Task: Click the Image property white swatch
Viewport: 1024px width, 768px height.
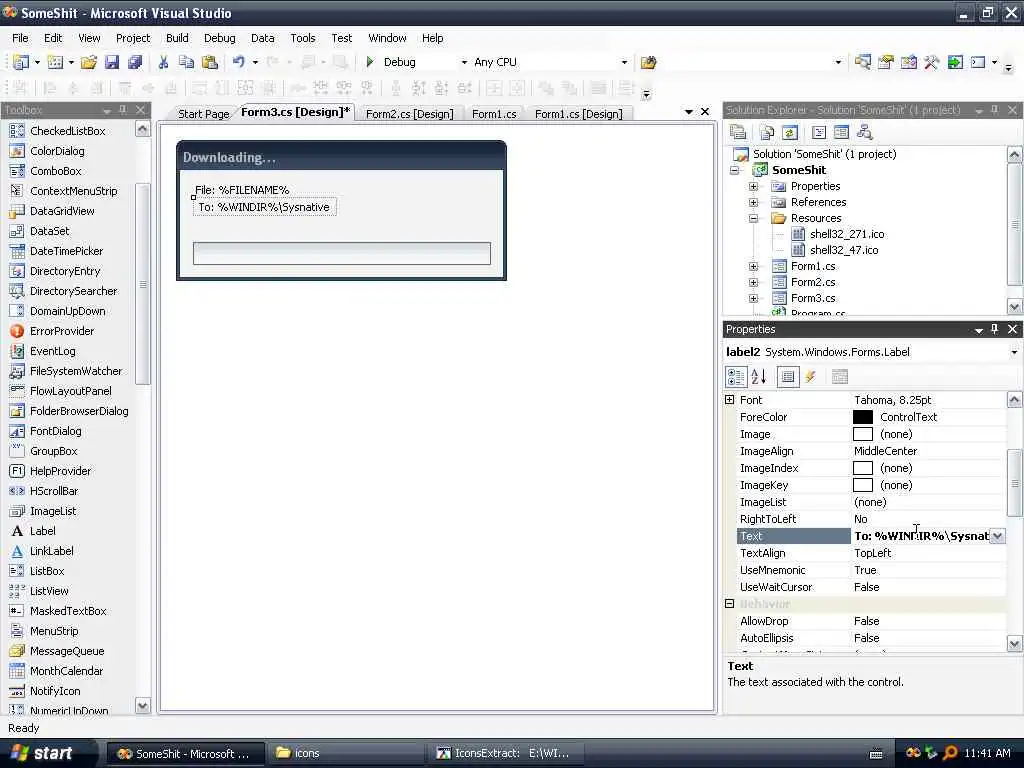Action: click(863, 434)
